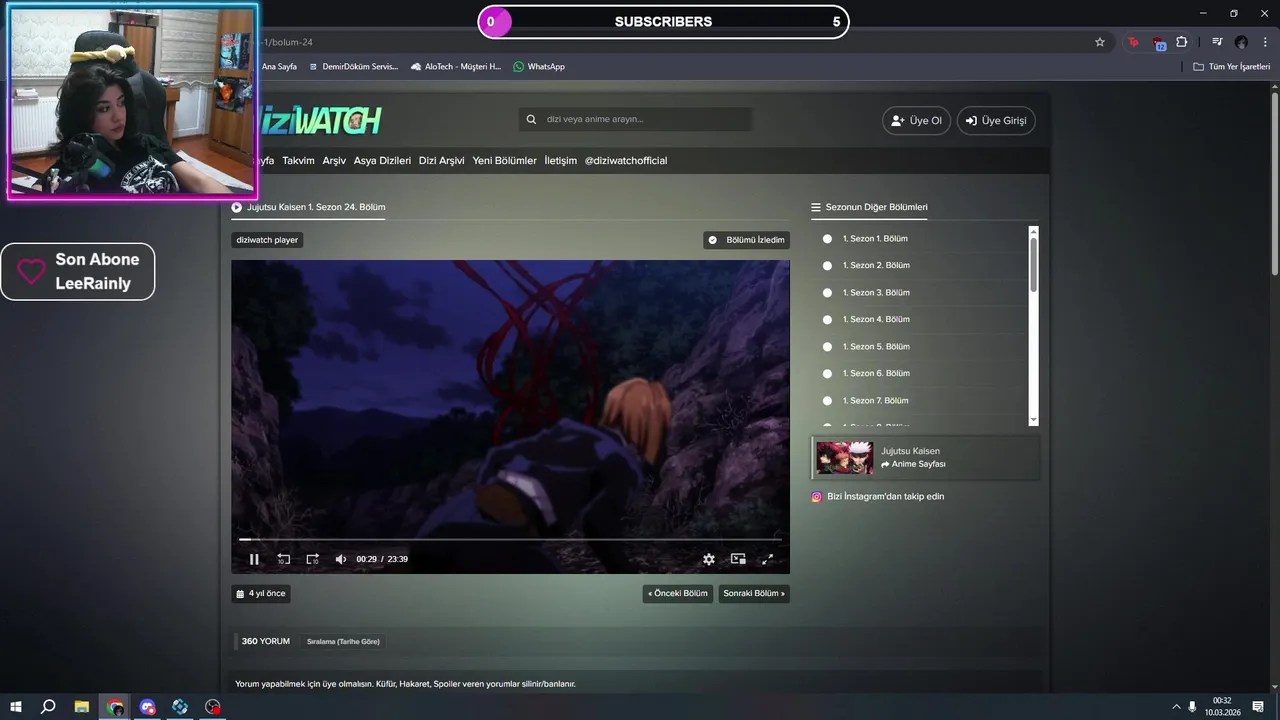
Task: Open the Dizi Arşivi menu item
Action: [441, 161]
